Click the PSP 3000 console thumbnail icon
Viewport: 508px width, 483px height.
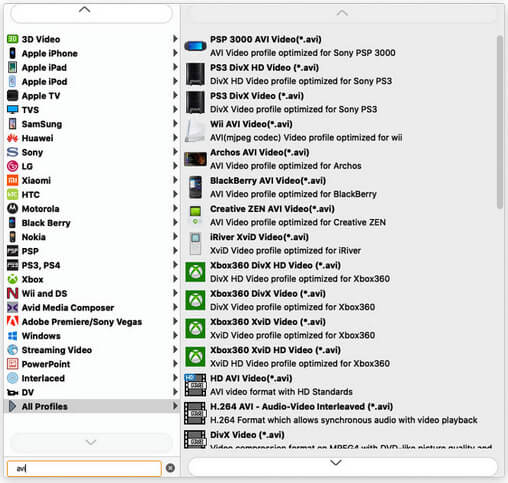[x=195, y=46]
